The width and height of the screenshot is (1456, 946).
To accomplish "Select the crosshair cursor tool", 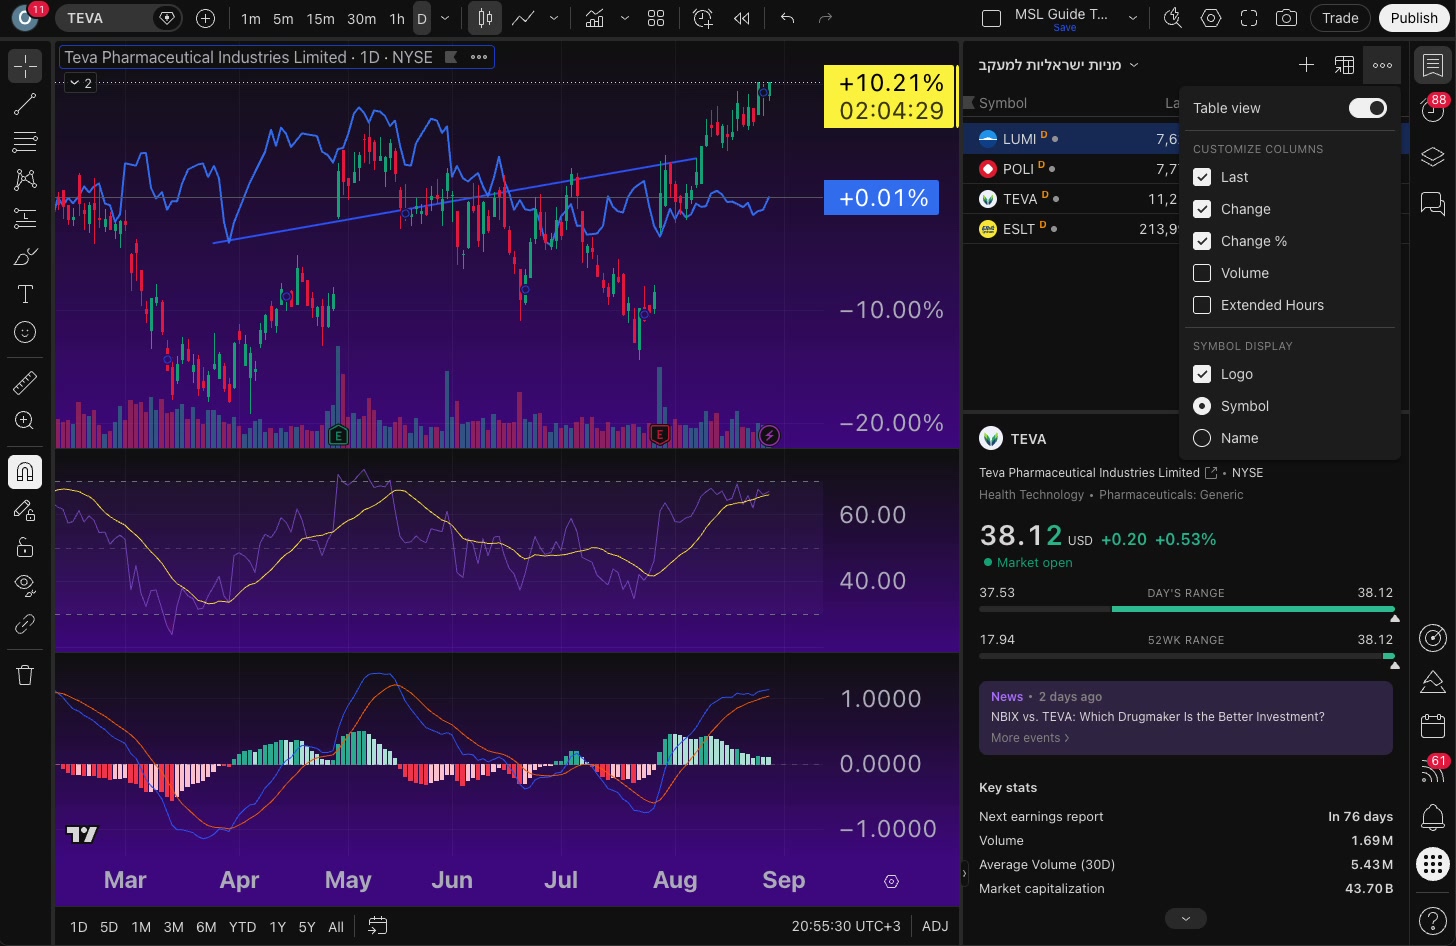I will [25, 66].
